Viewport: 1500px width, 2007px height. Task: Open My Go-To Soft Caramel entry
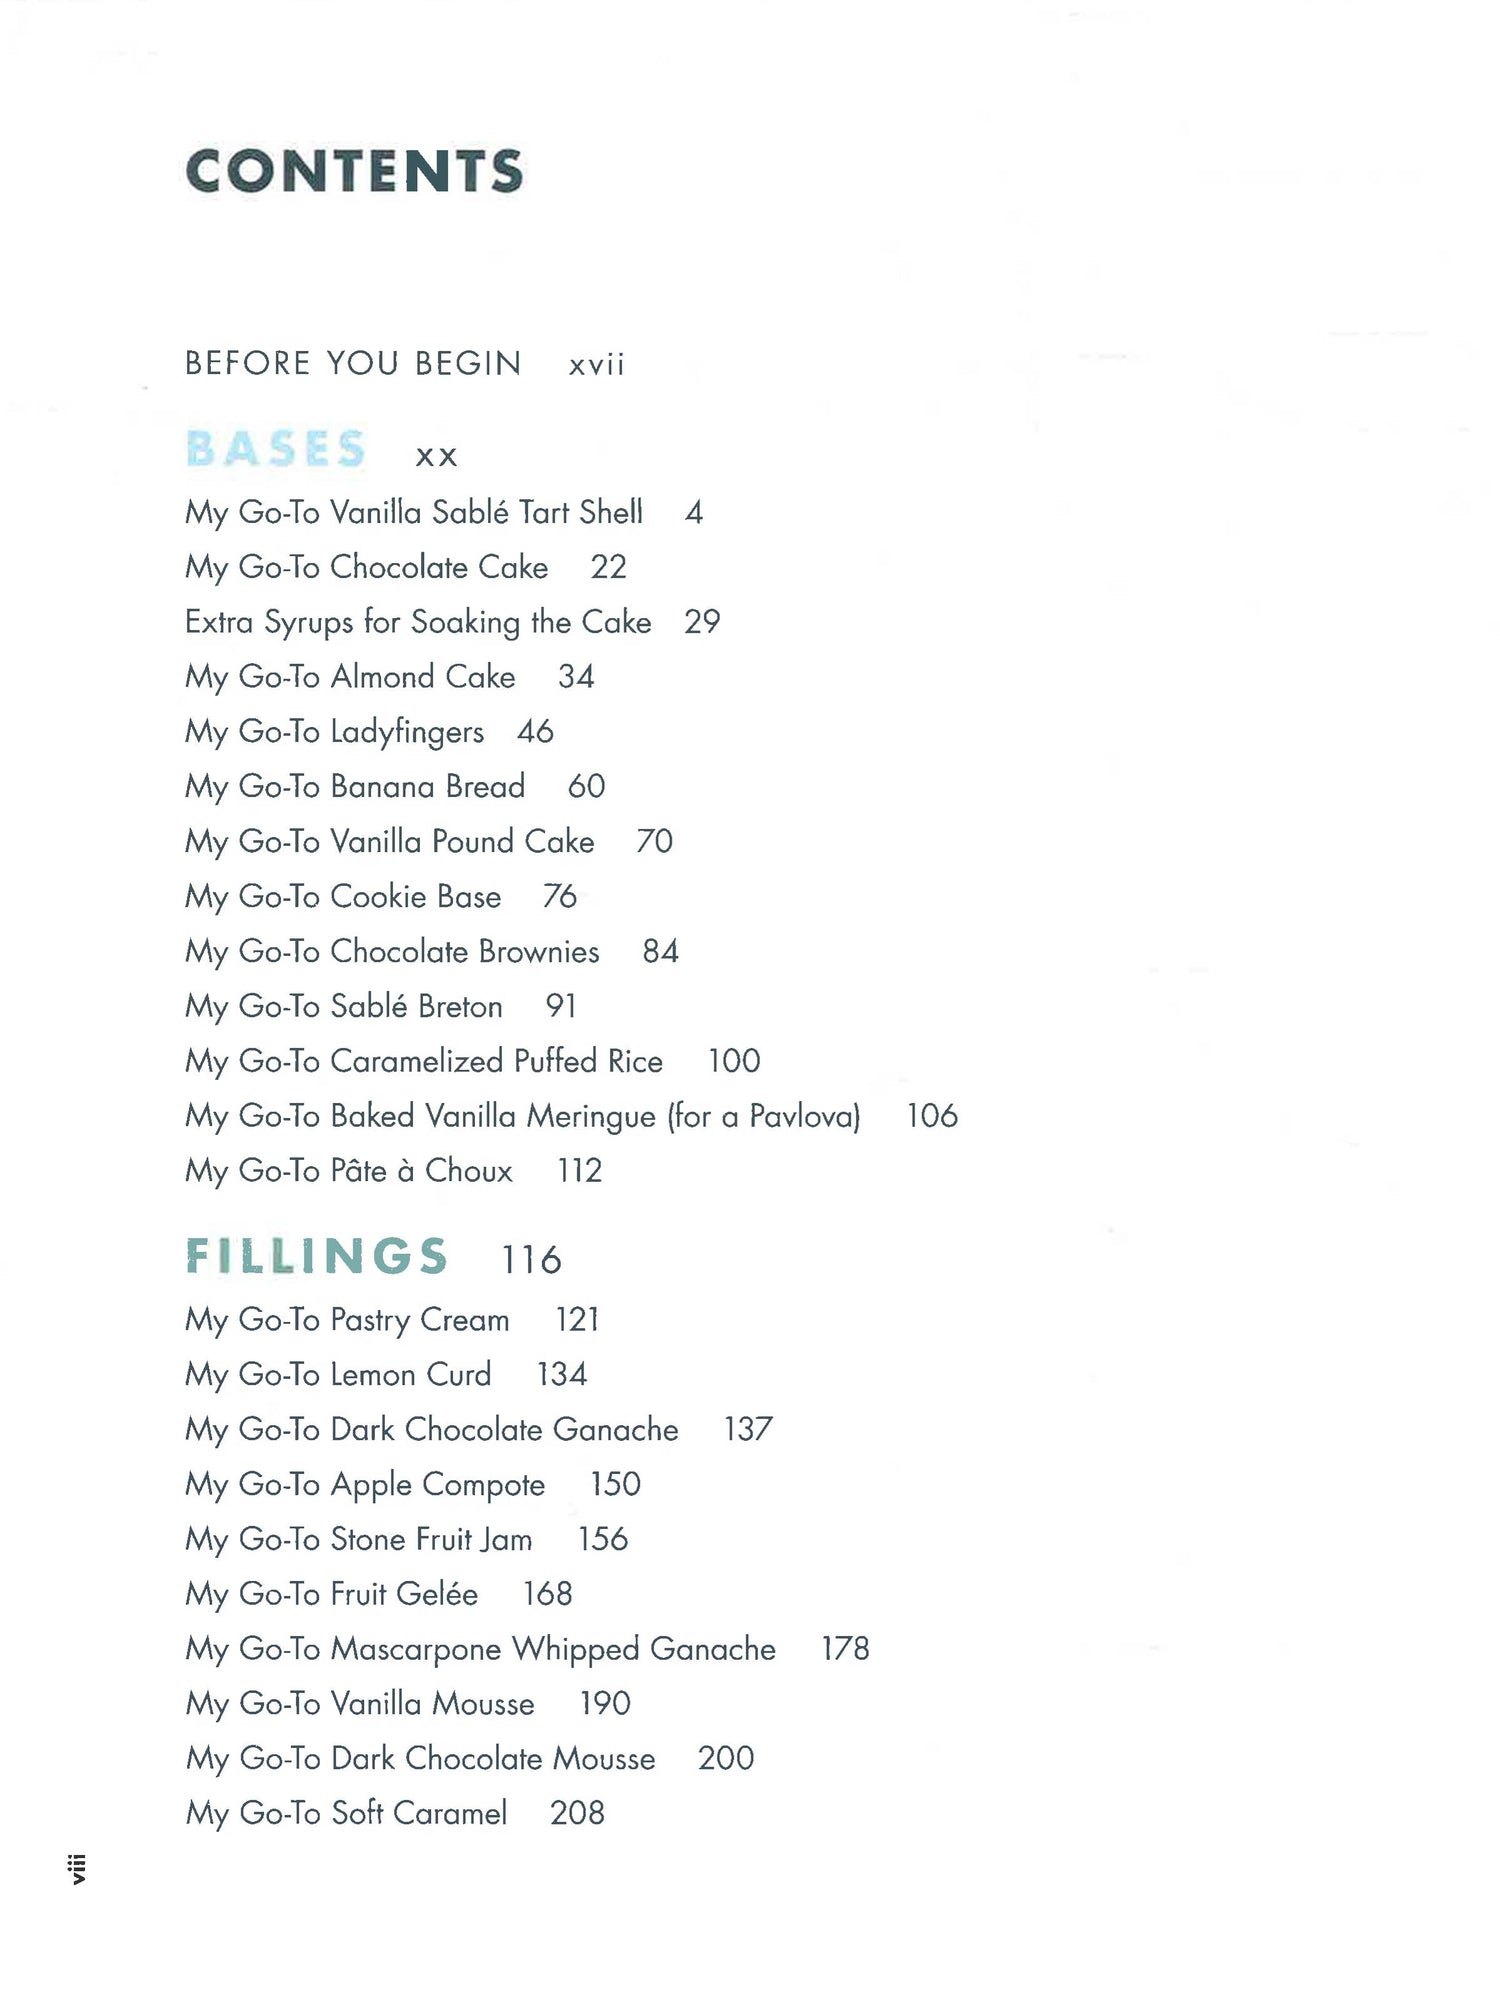[346, 1814]
